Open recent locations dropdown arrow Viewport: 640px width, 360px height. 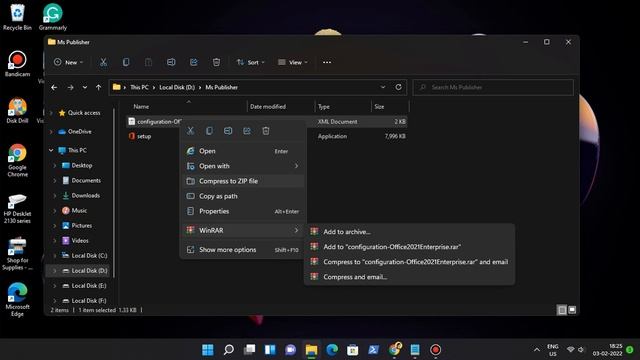(84, 87)
